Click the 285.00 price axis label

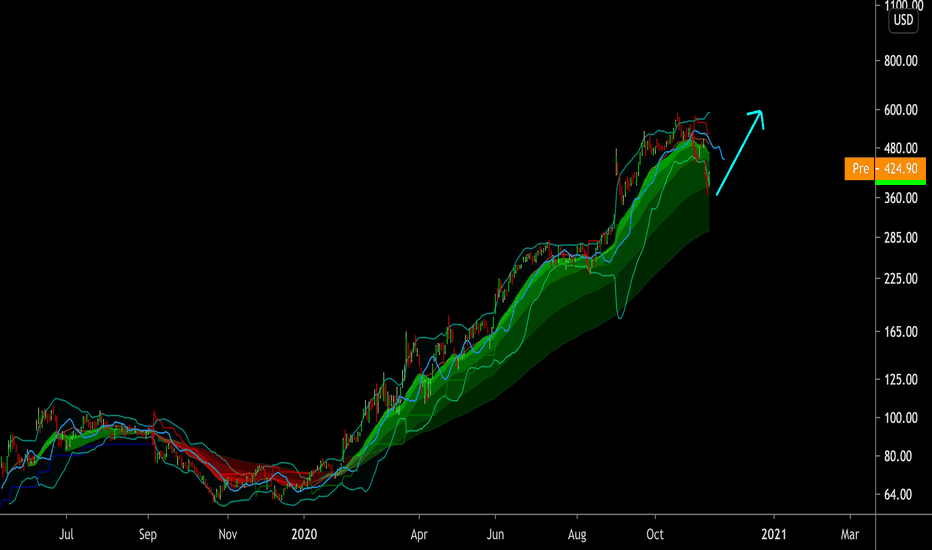(x=900, y=238)
